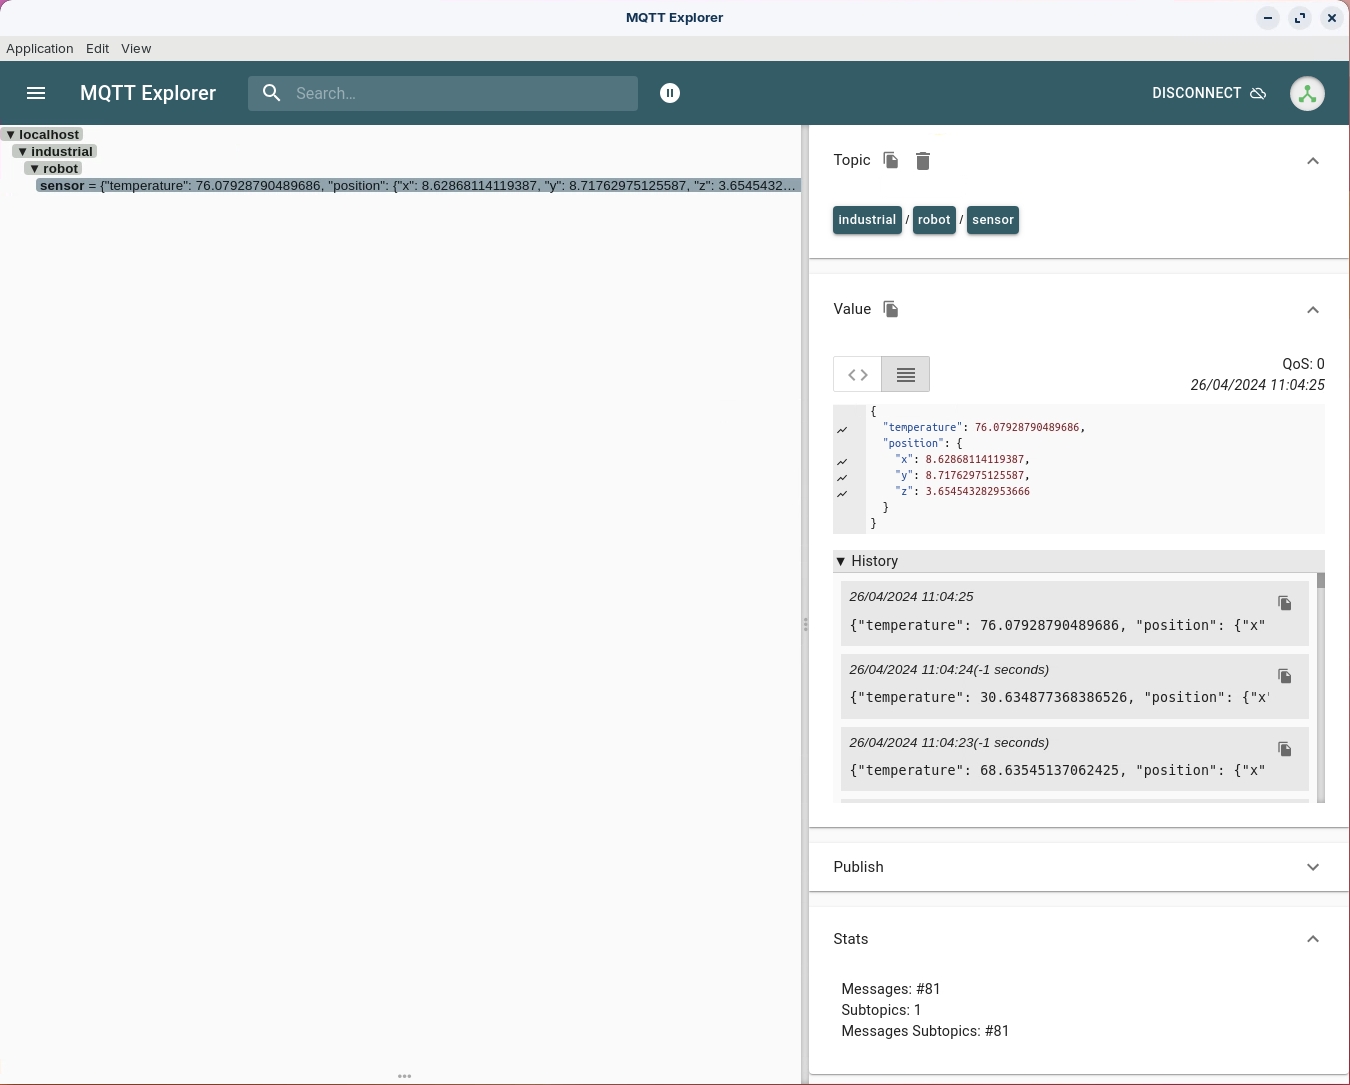Click the green connection avatar icon

coord(1307,93)
